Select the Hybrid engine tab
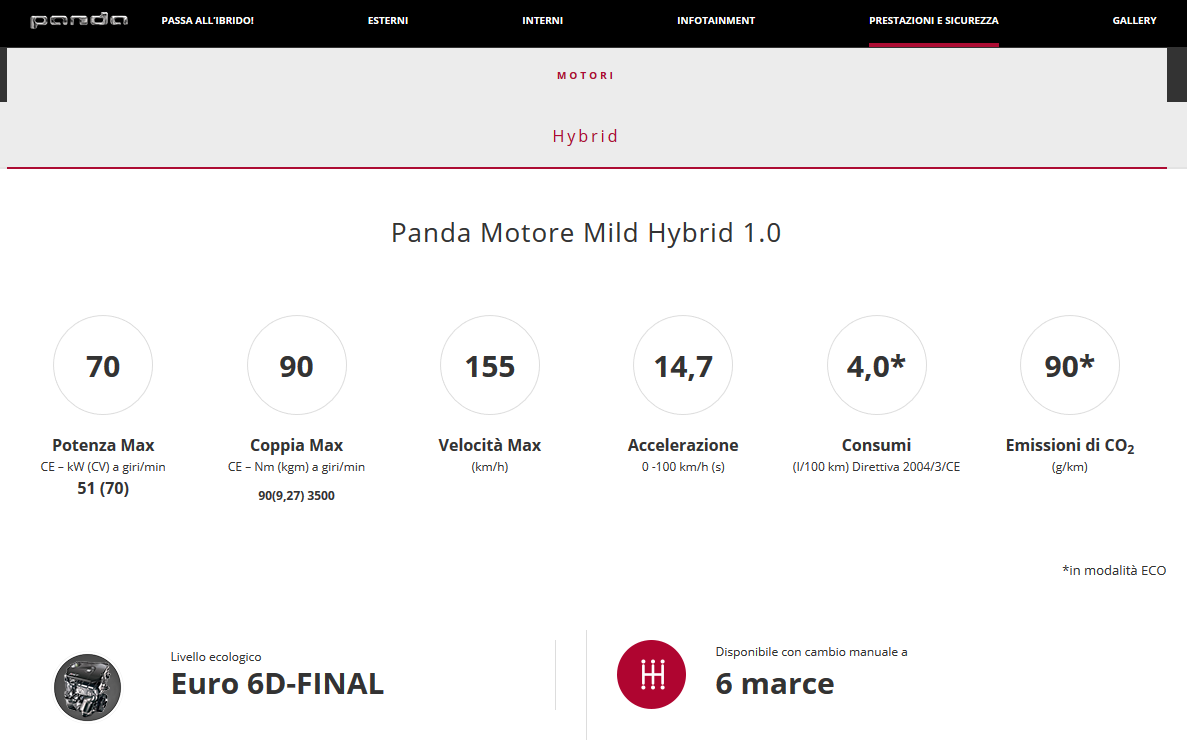This screenshot has width=1187, height=740. [585, 136]
